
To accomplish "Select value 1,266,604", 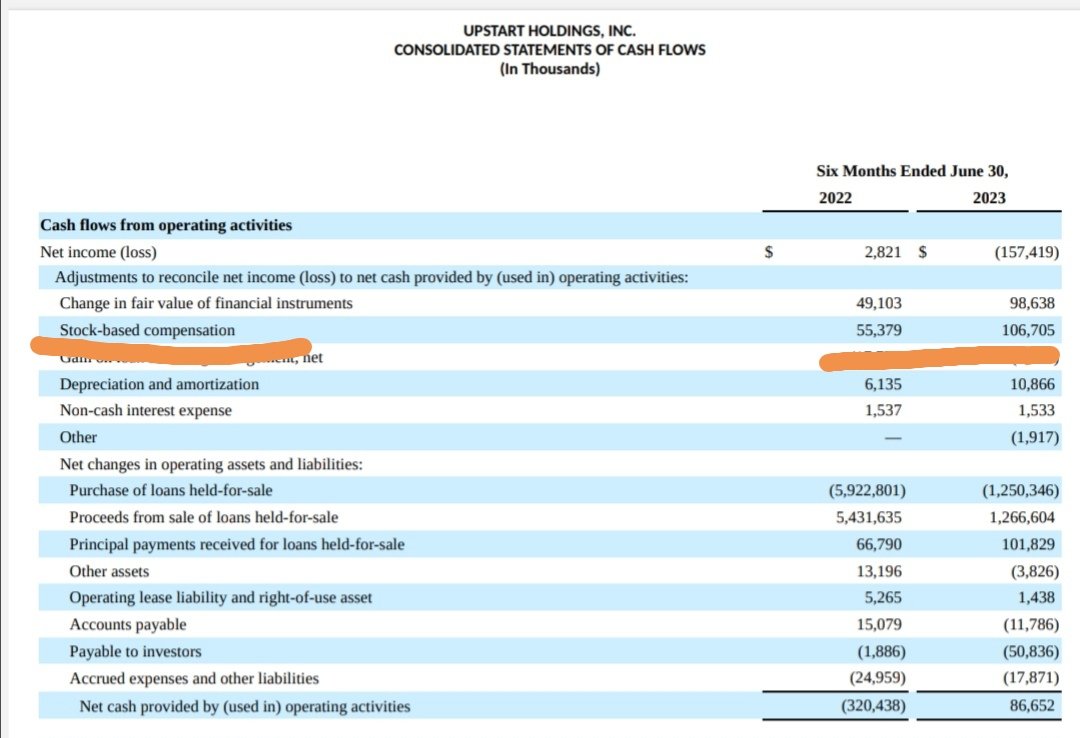I will click(x=1022, y=517).
